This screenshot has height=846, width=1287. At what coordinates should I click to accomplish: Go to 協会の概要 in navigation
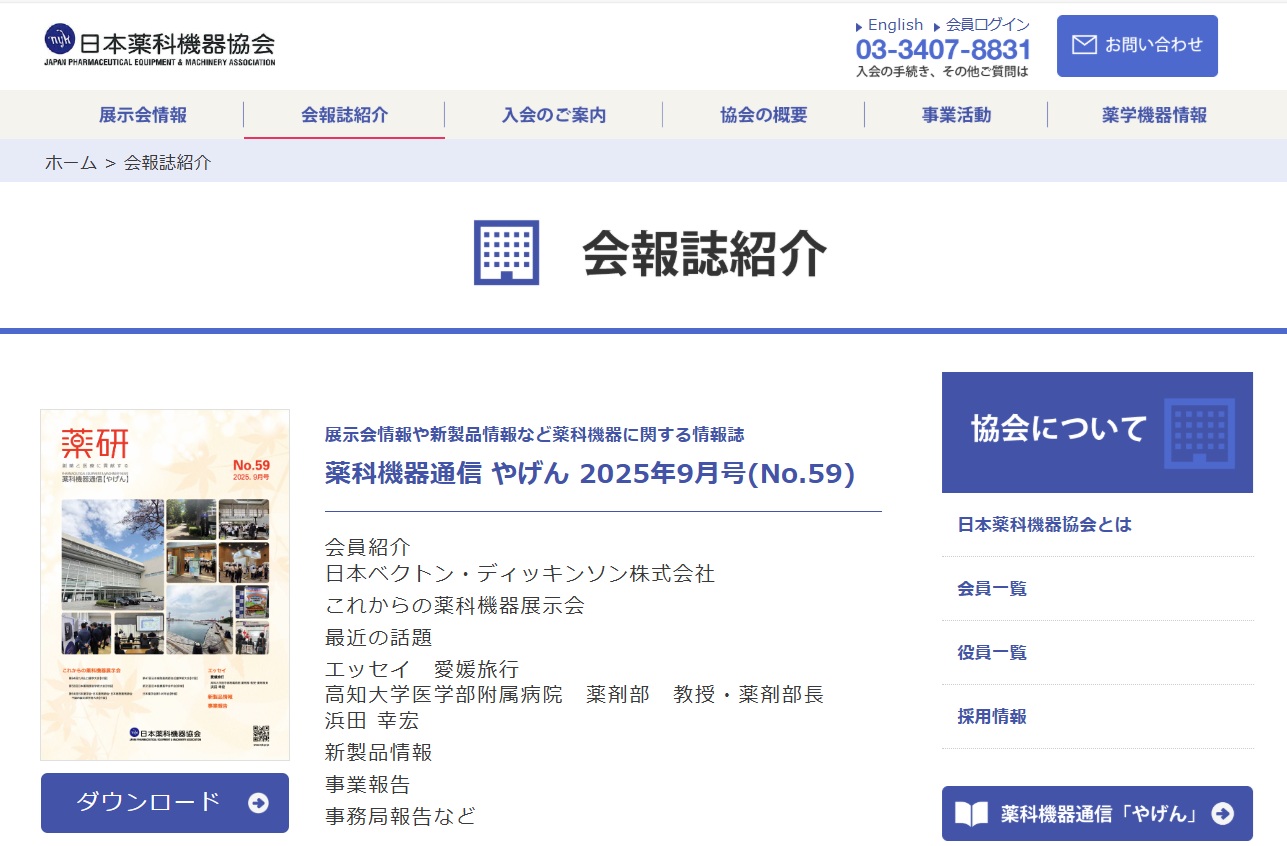point(763,115)
